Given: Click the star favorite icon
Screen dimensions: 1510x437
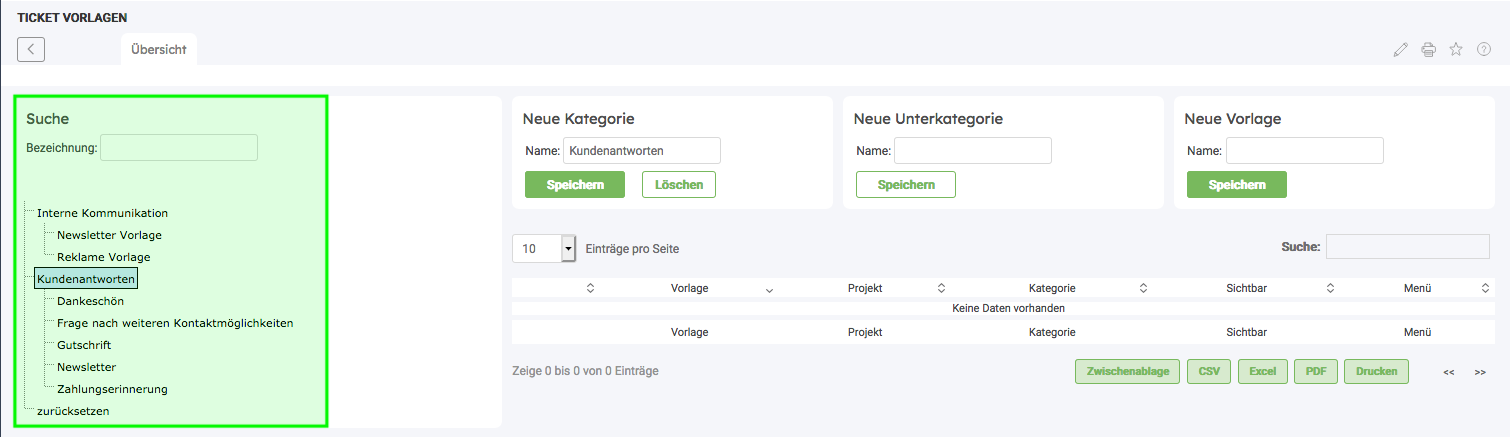Looking at the screenshot, I should pos(1456,50).
